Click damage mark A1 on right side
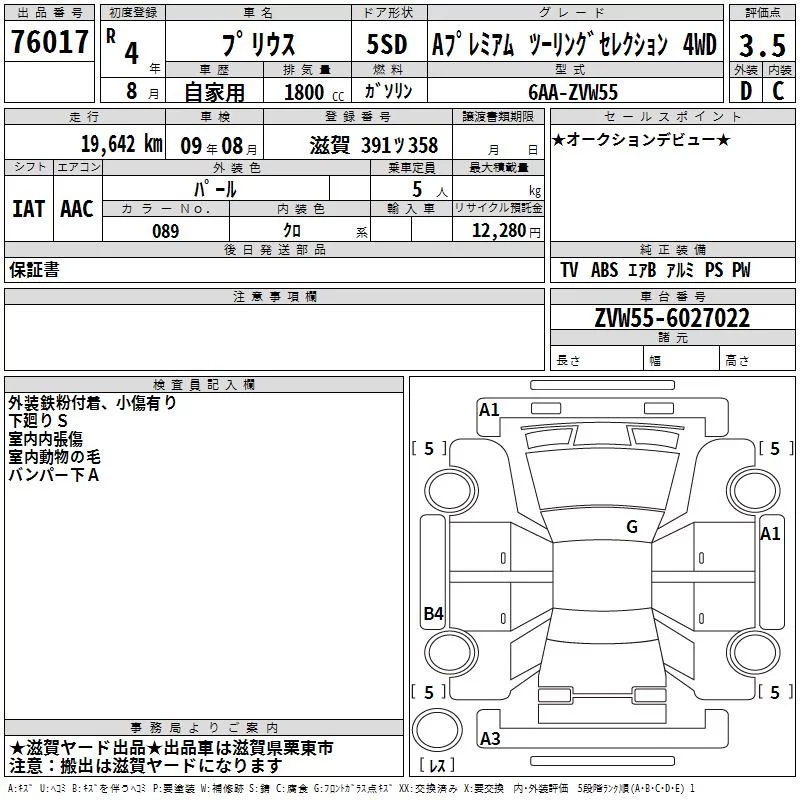Viewport: 800px width, 800px height. [770, 534]
